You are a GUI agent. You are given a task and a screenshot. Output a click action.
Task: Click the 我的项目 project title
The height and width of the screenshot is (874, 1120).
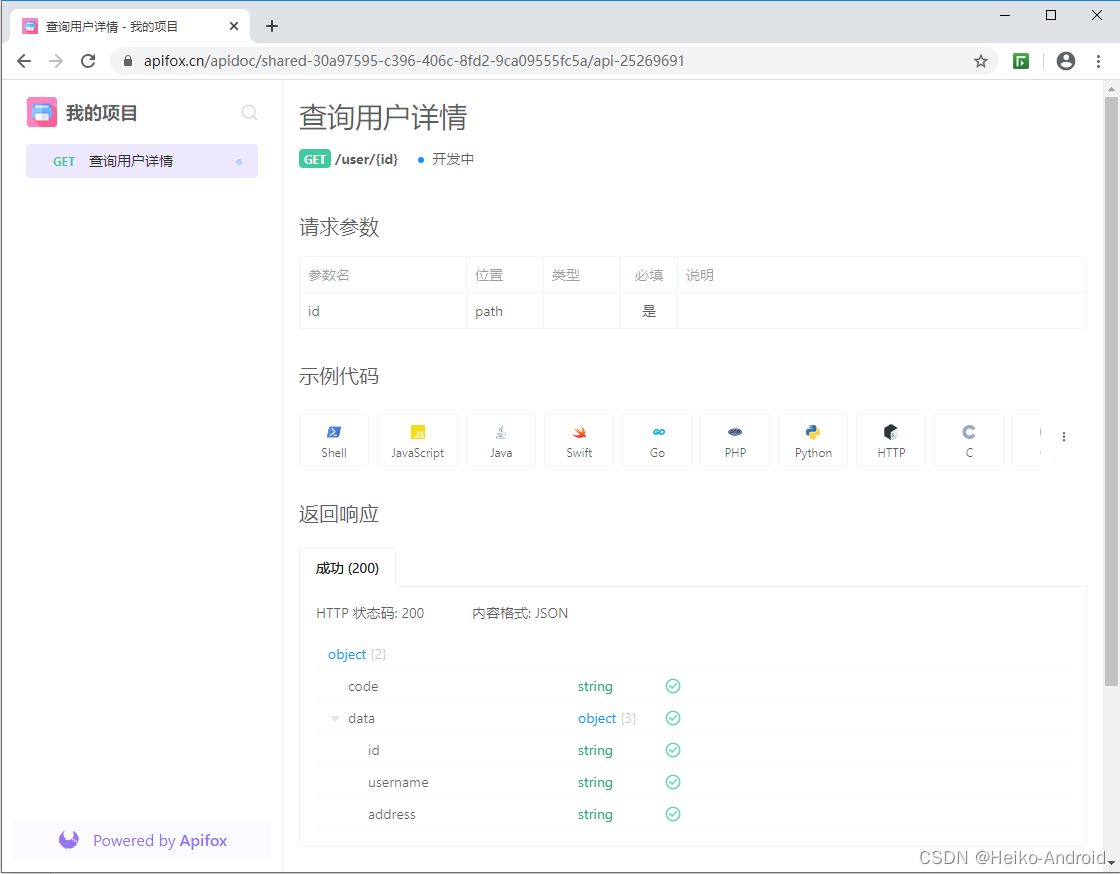point(101,113)
